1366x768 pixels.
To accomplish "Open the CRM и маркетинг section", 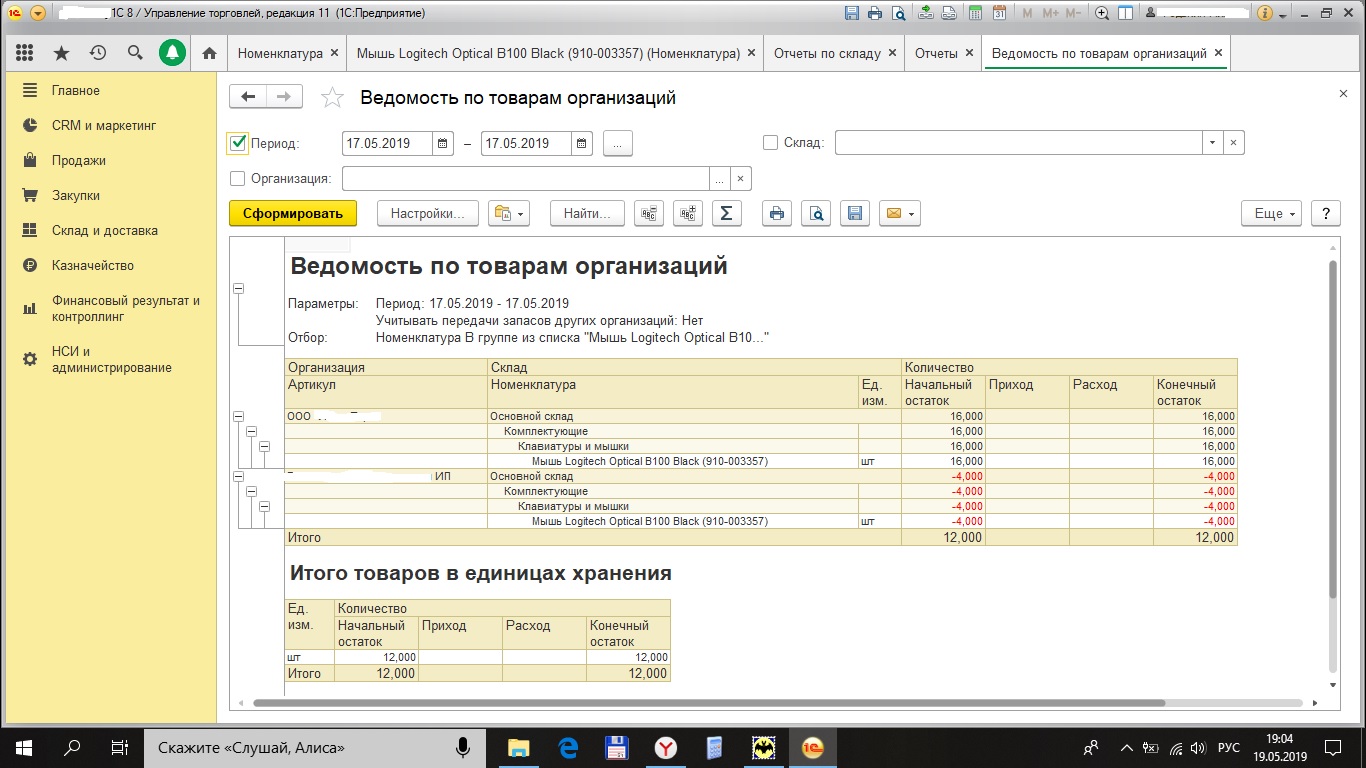I will tap(104, 125).
